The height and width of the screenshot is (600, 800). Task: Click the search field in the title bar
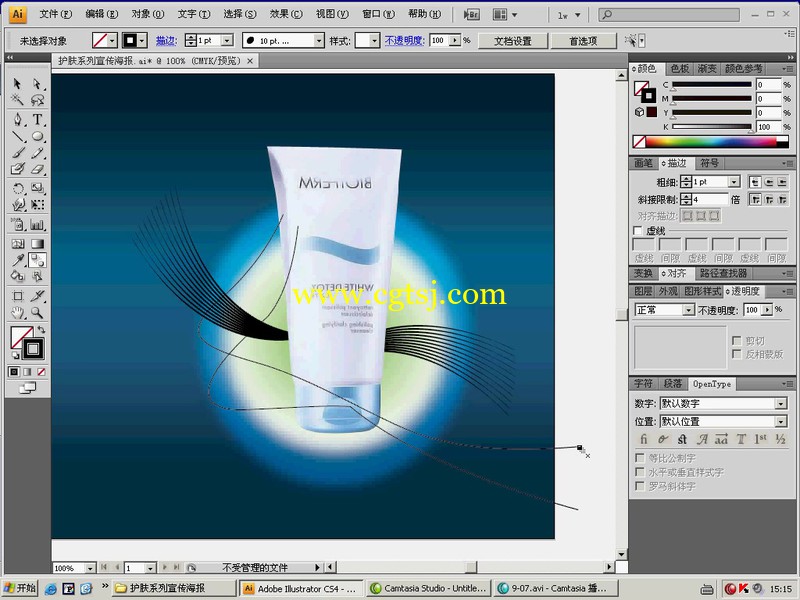[x=668, y=14]
